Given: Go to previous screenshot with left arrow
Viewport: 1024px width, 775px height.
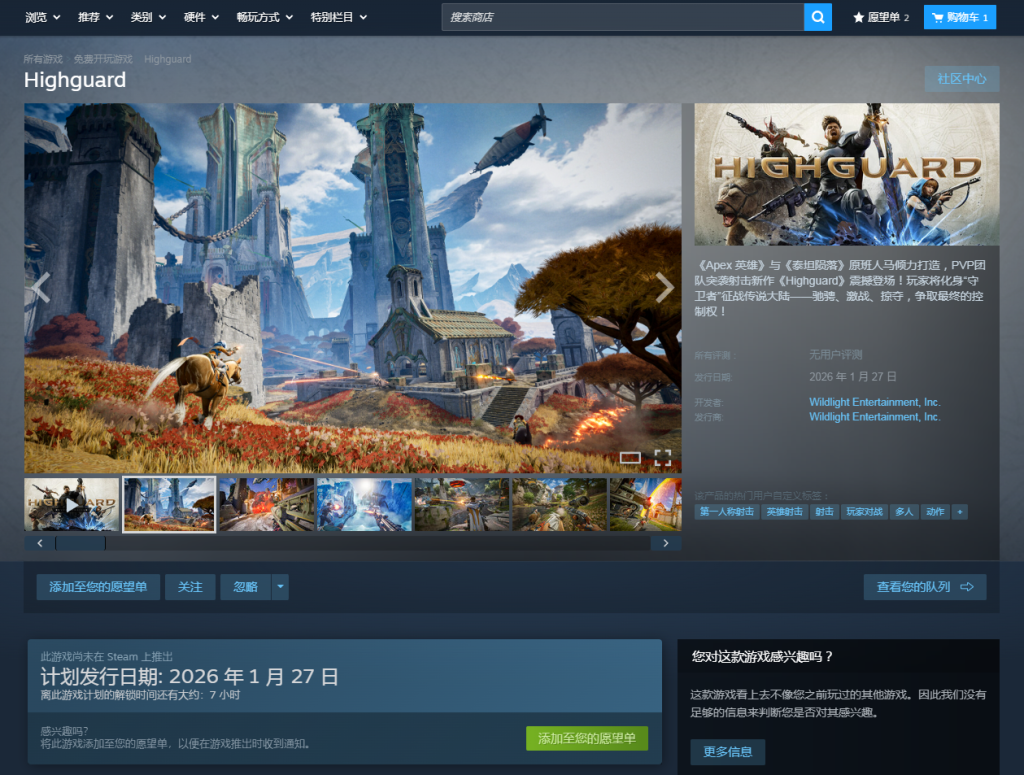Looking at the screenshot, I should click(x=41, y=288).
